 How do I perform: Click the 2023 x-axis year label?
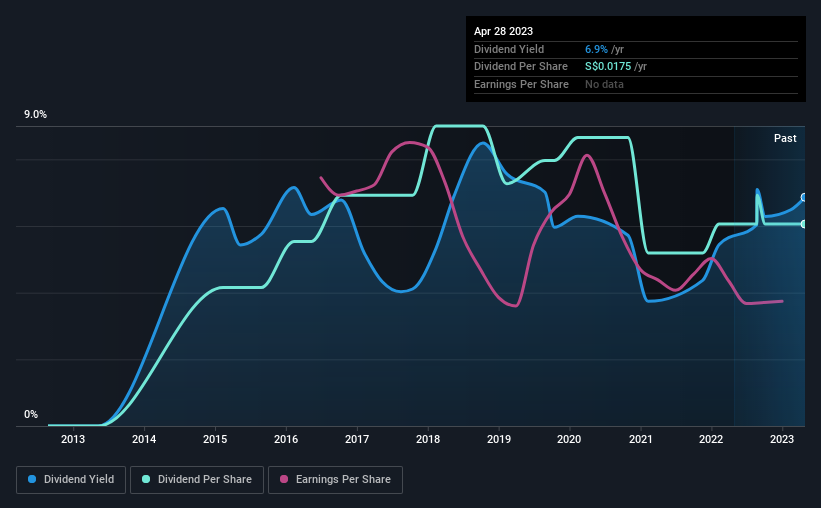[782, 439]
